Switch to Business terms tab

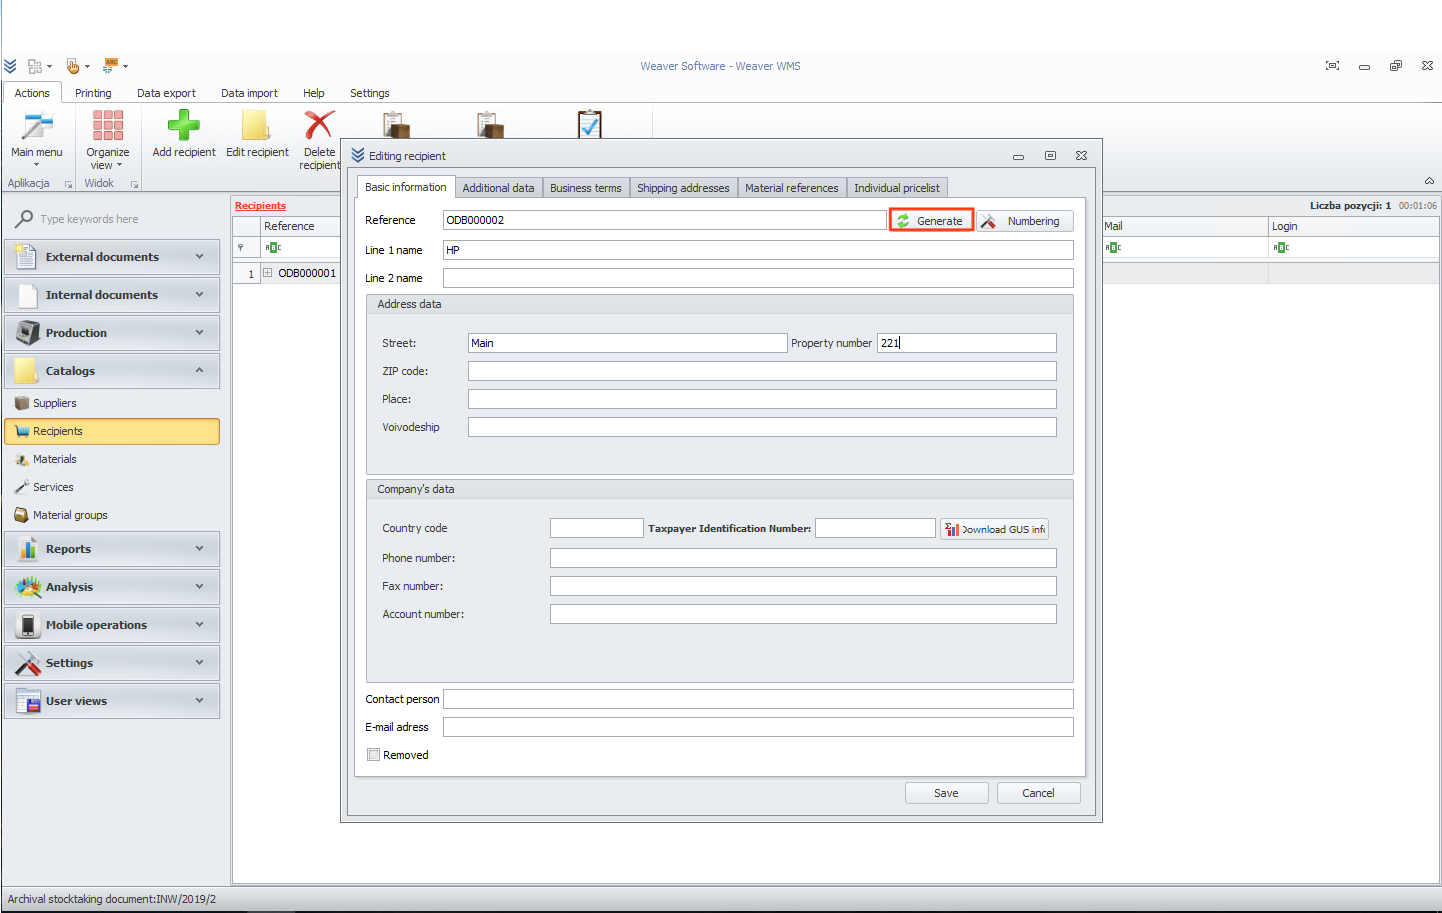586,188
